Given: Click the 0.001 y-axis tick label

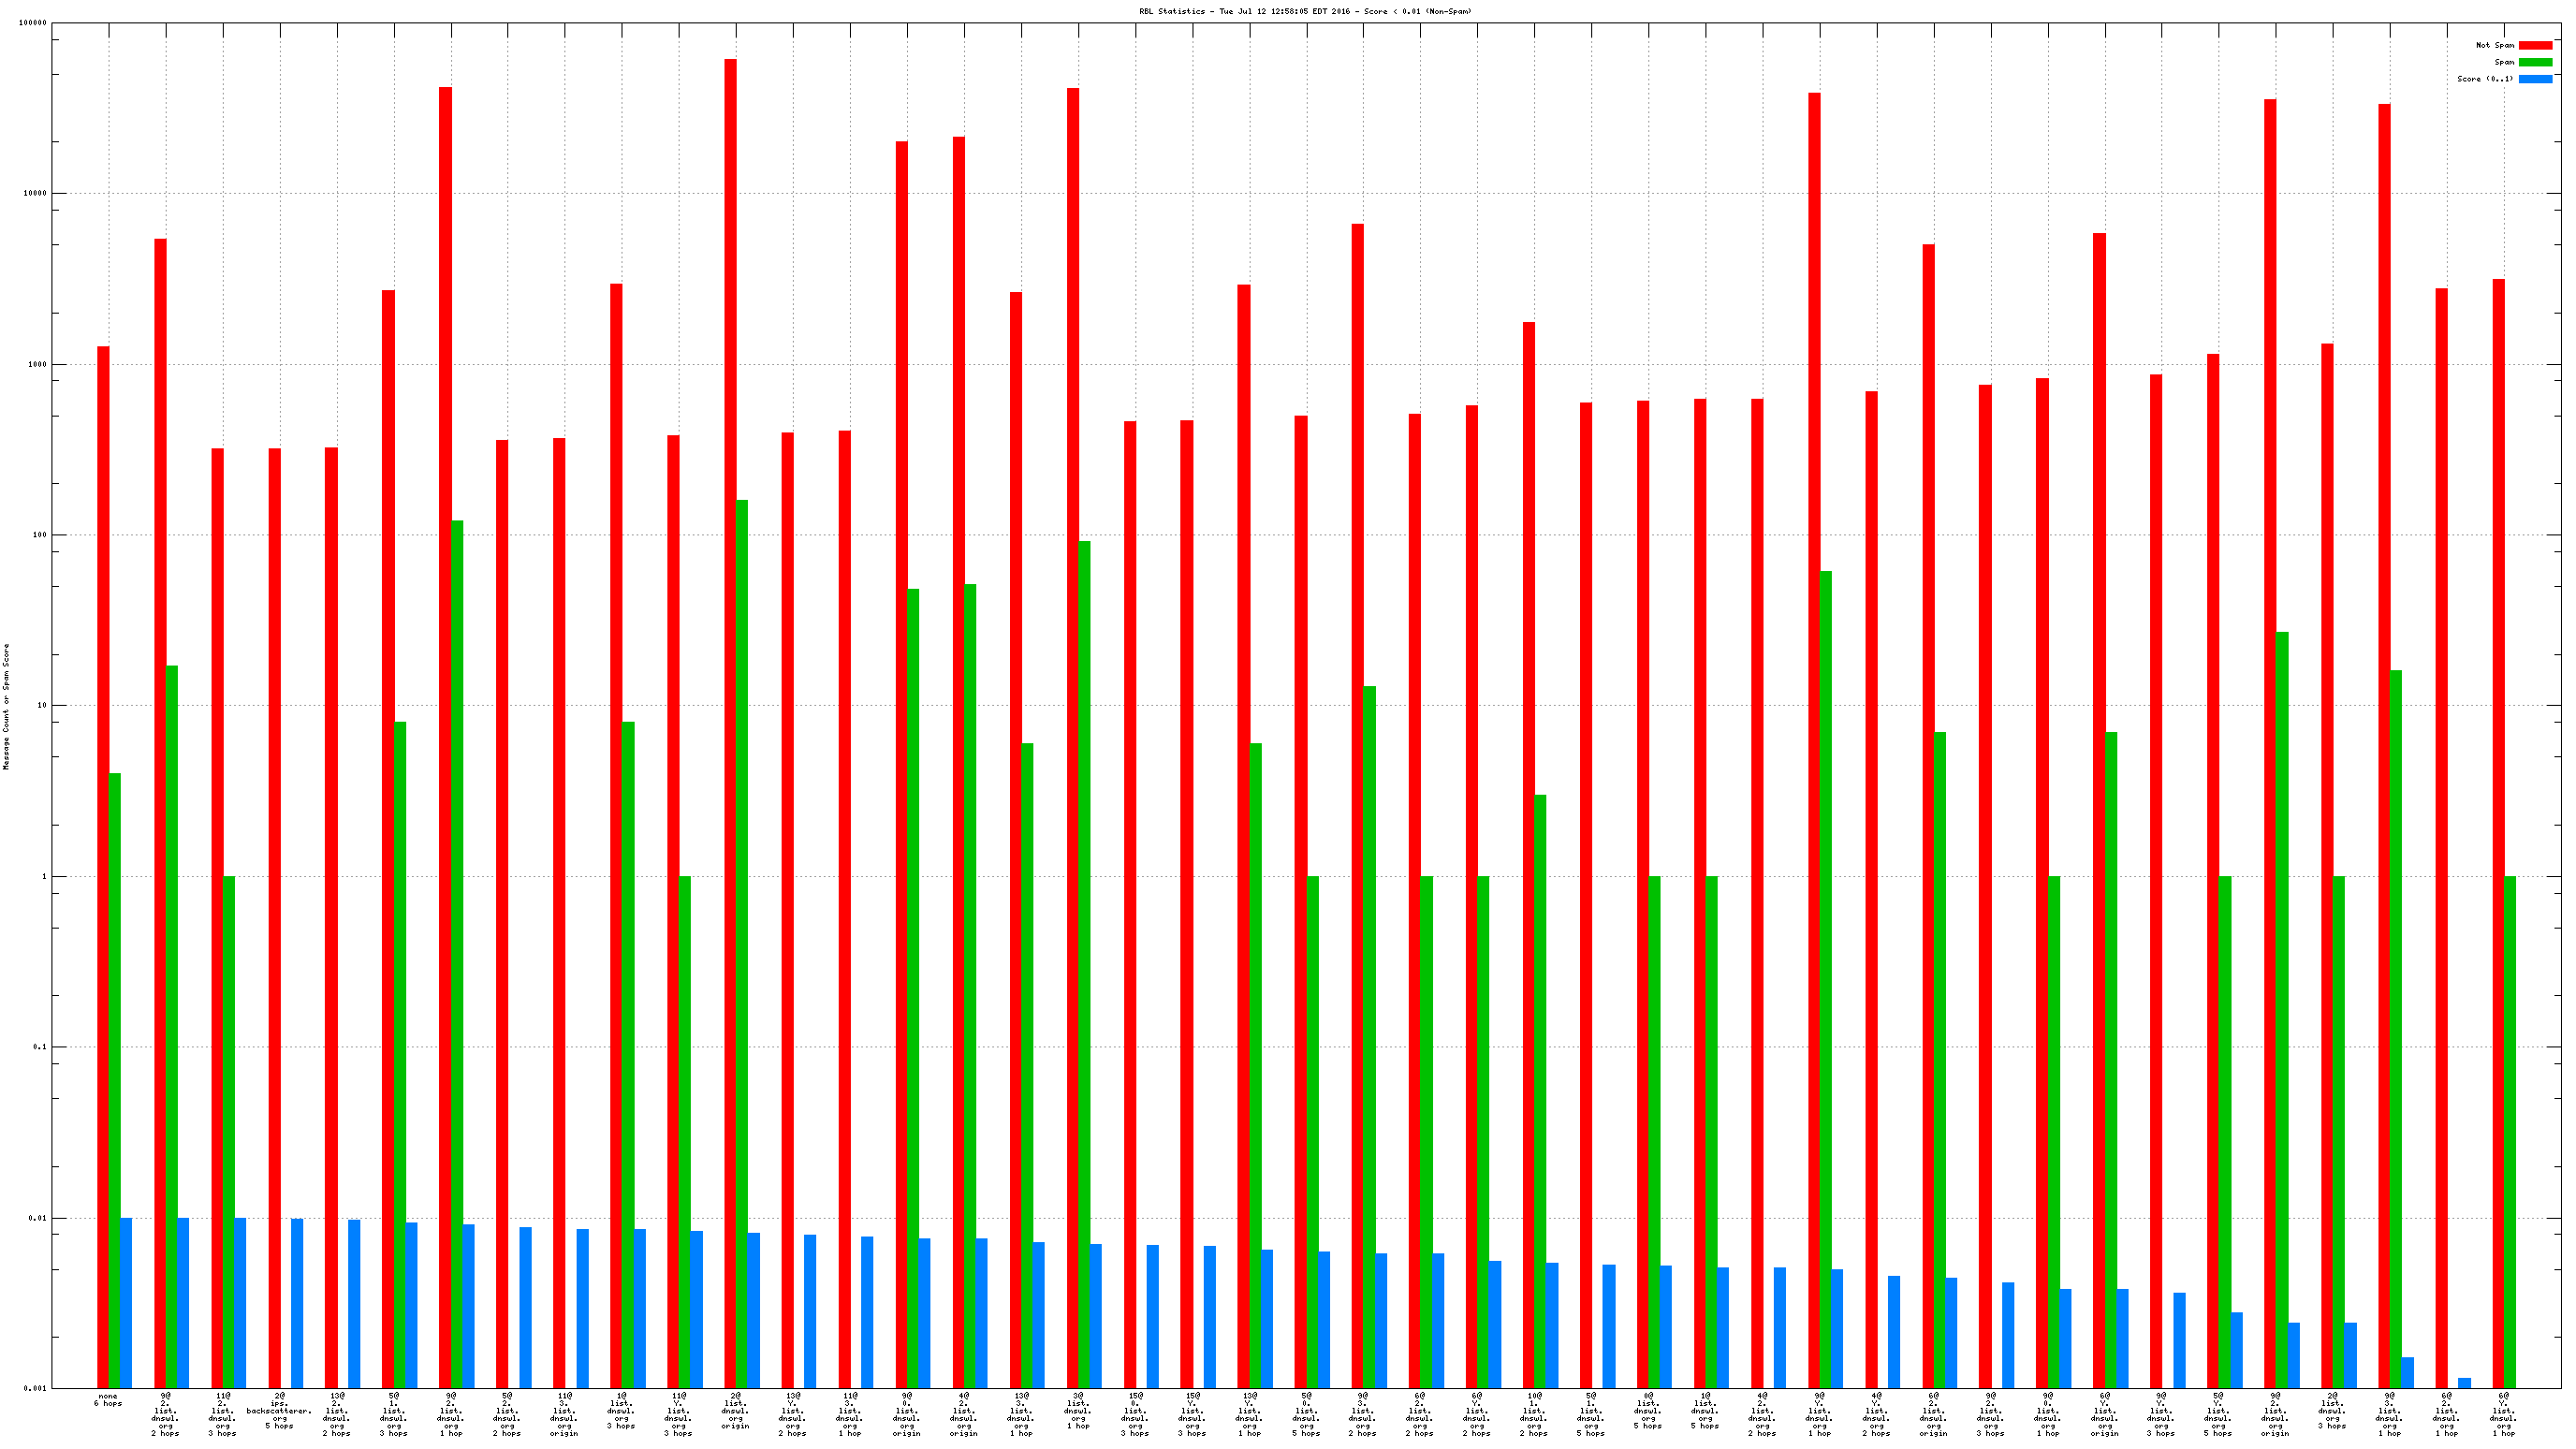Looking at the screenshot, I should pyautogui.click(x=36, y=1388).
